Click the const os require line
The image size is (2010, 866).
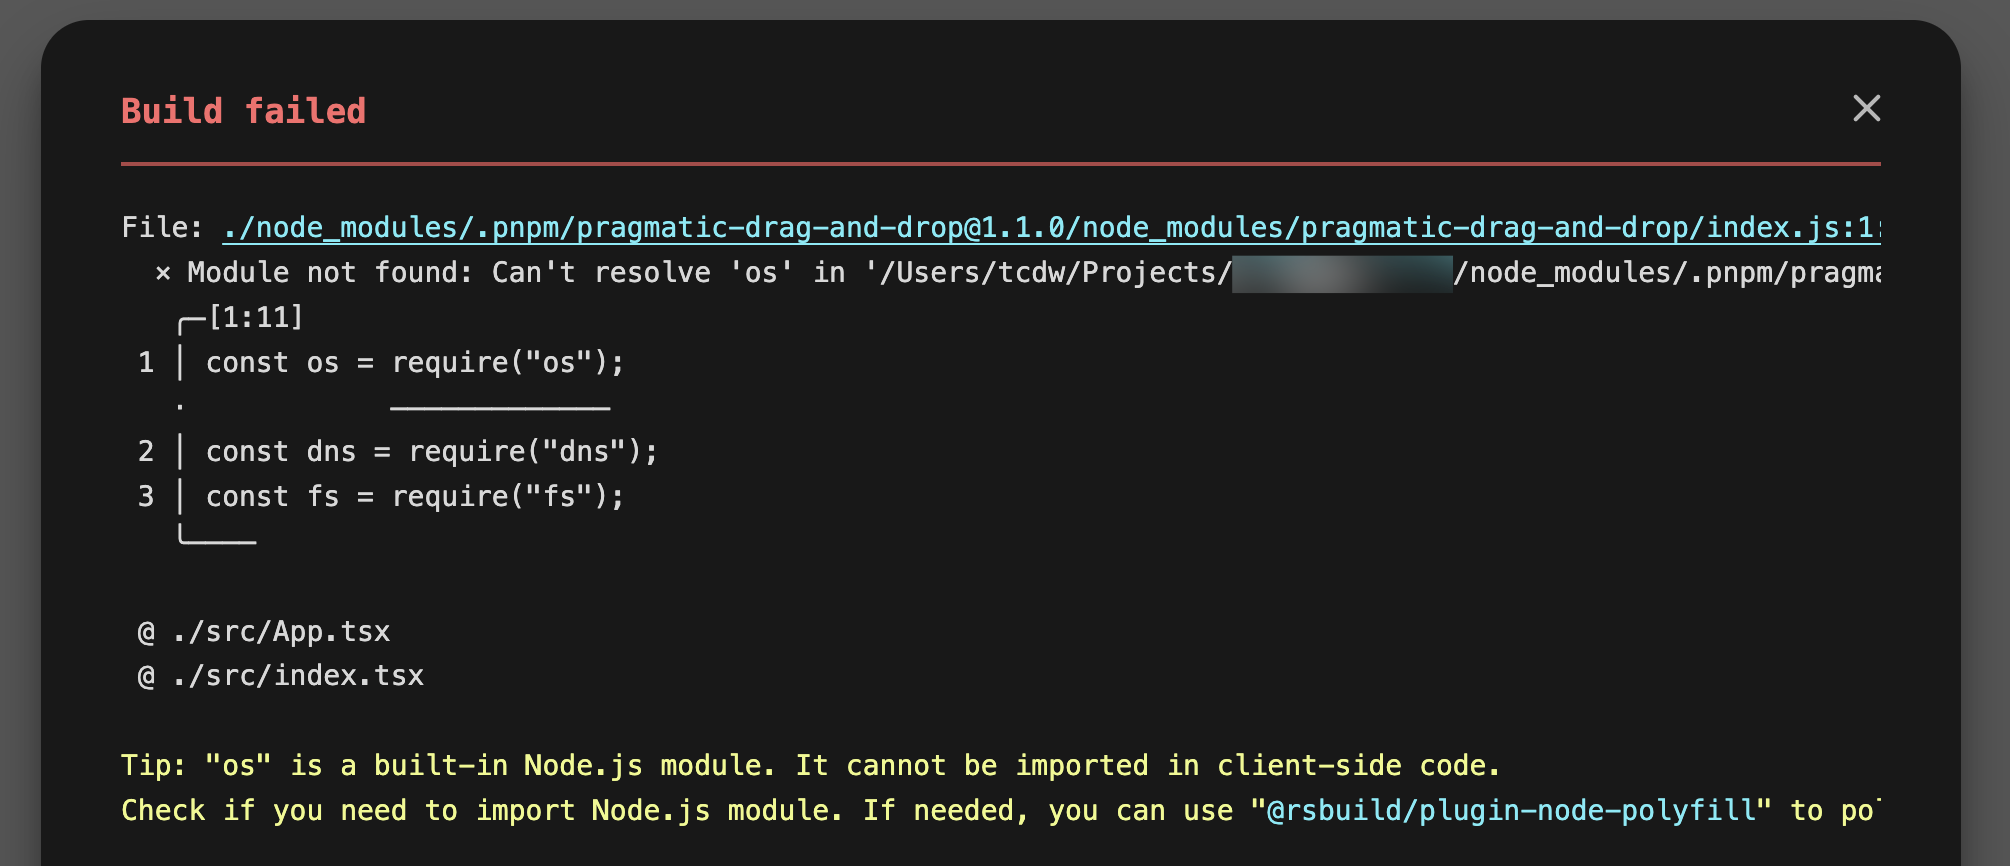click(x=415, y=363)
